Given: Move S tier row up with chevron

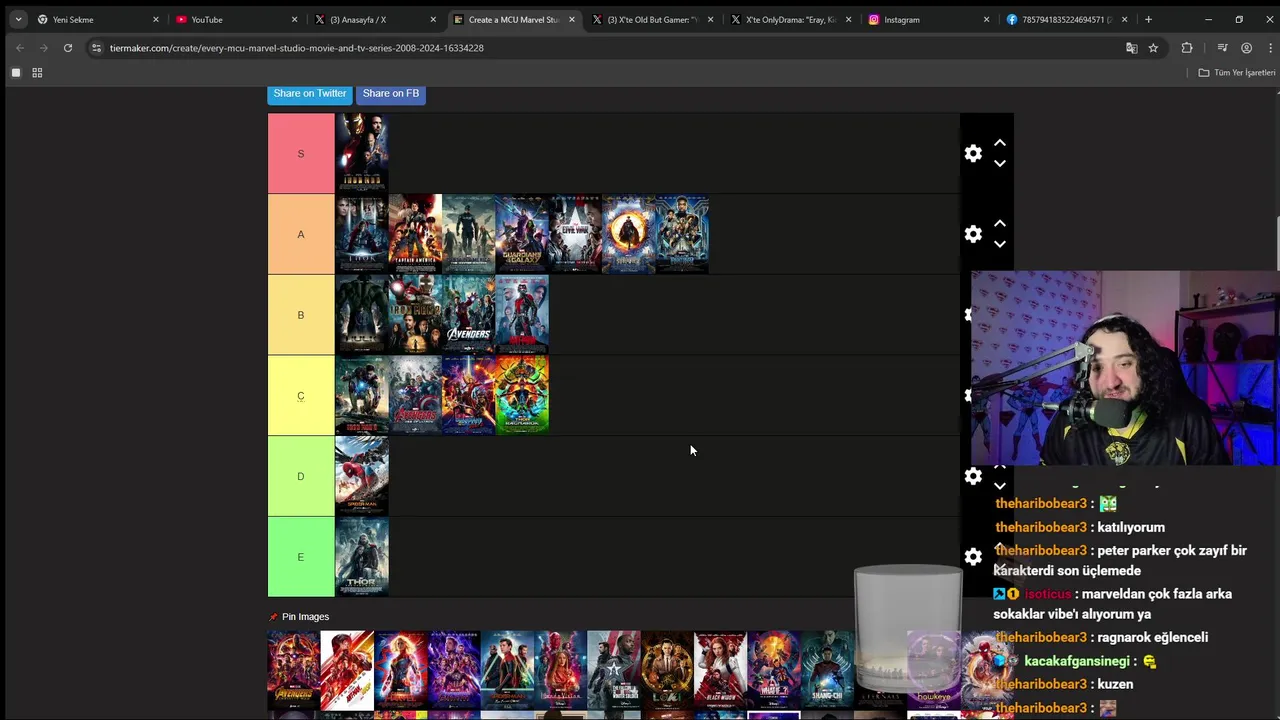Looking at the screenshot, I should point(999,143).
